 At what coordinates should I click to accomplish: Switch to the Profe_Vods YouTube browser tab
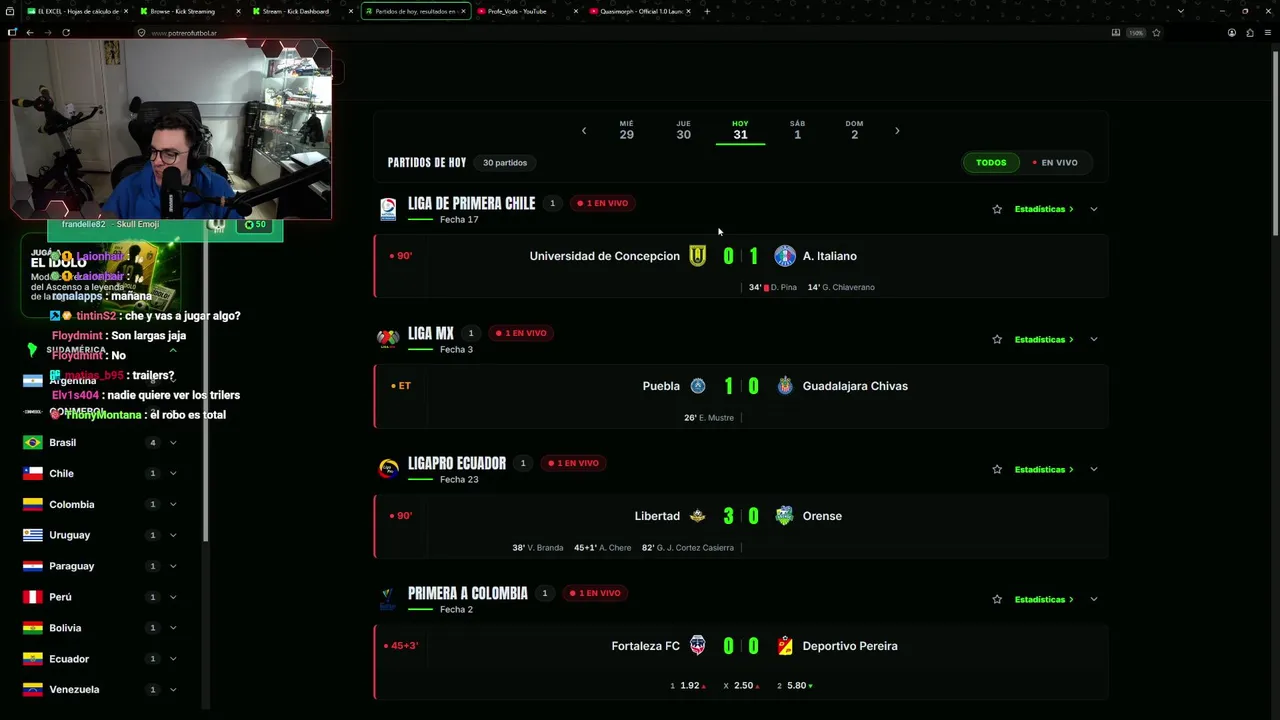tap(528, 11)
